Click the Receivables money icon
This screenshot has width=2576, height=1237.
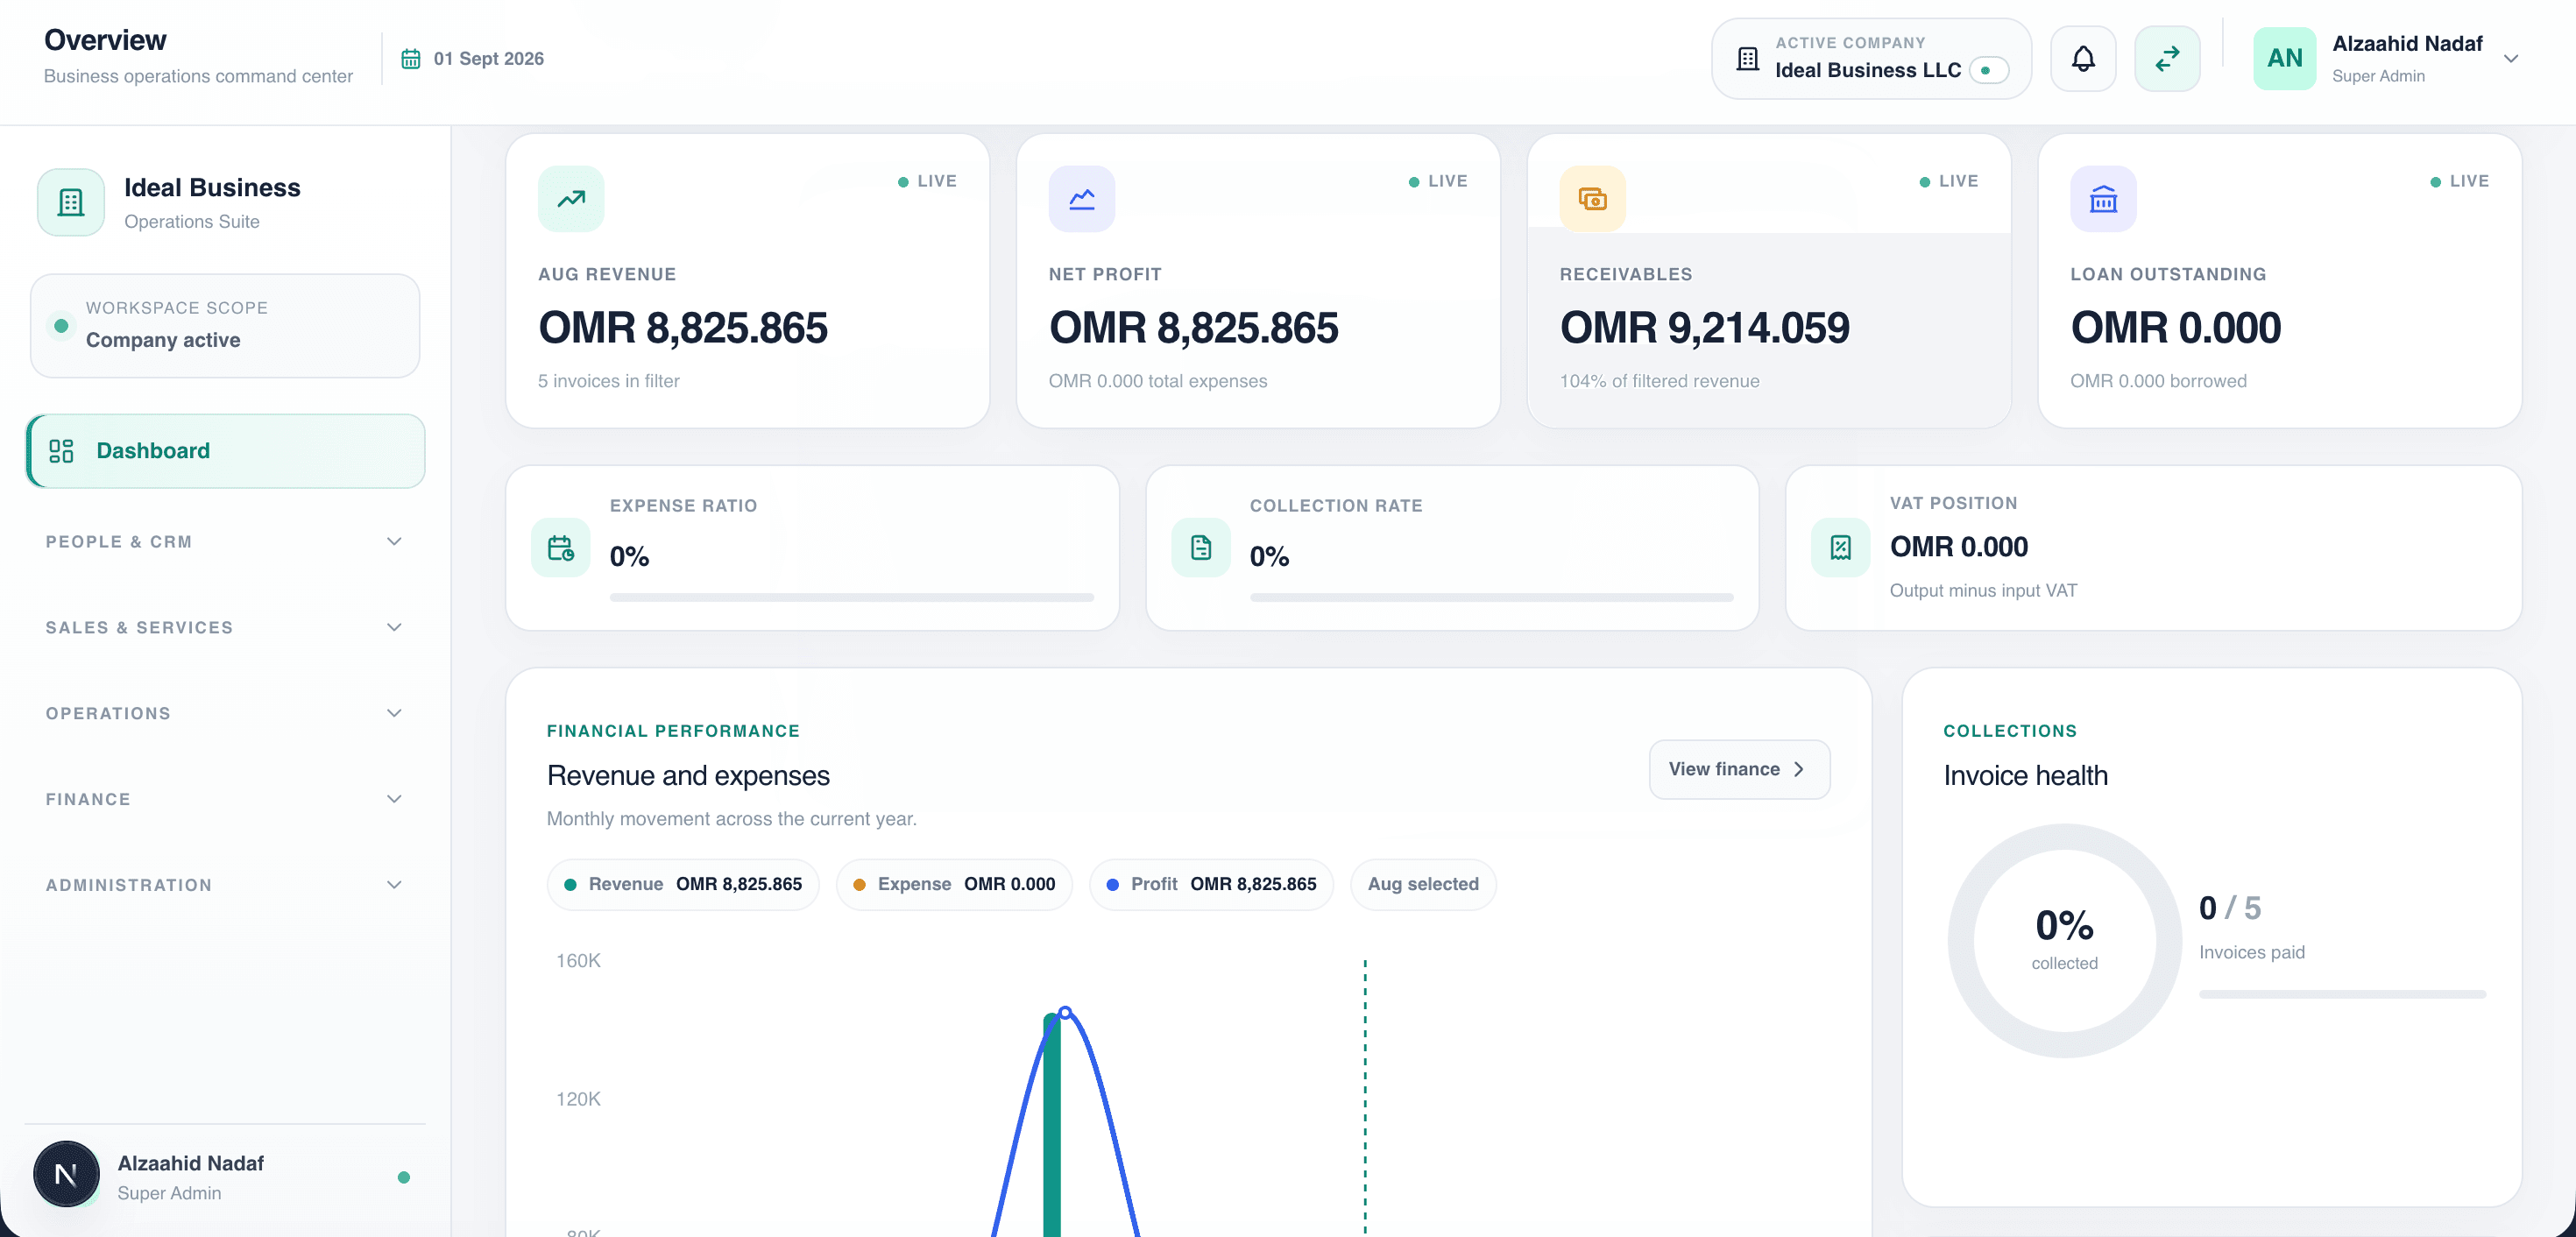tap(1592, 199)
